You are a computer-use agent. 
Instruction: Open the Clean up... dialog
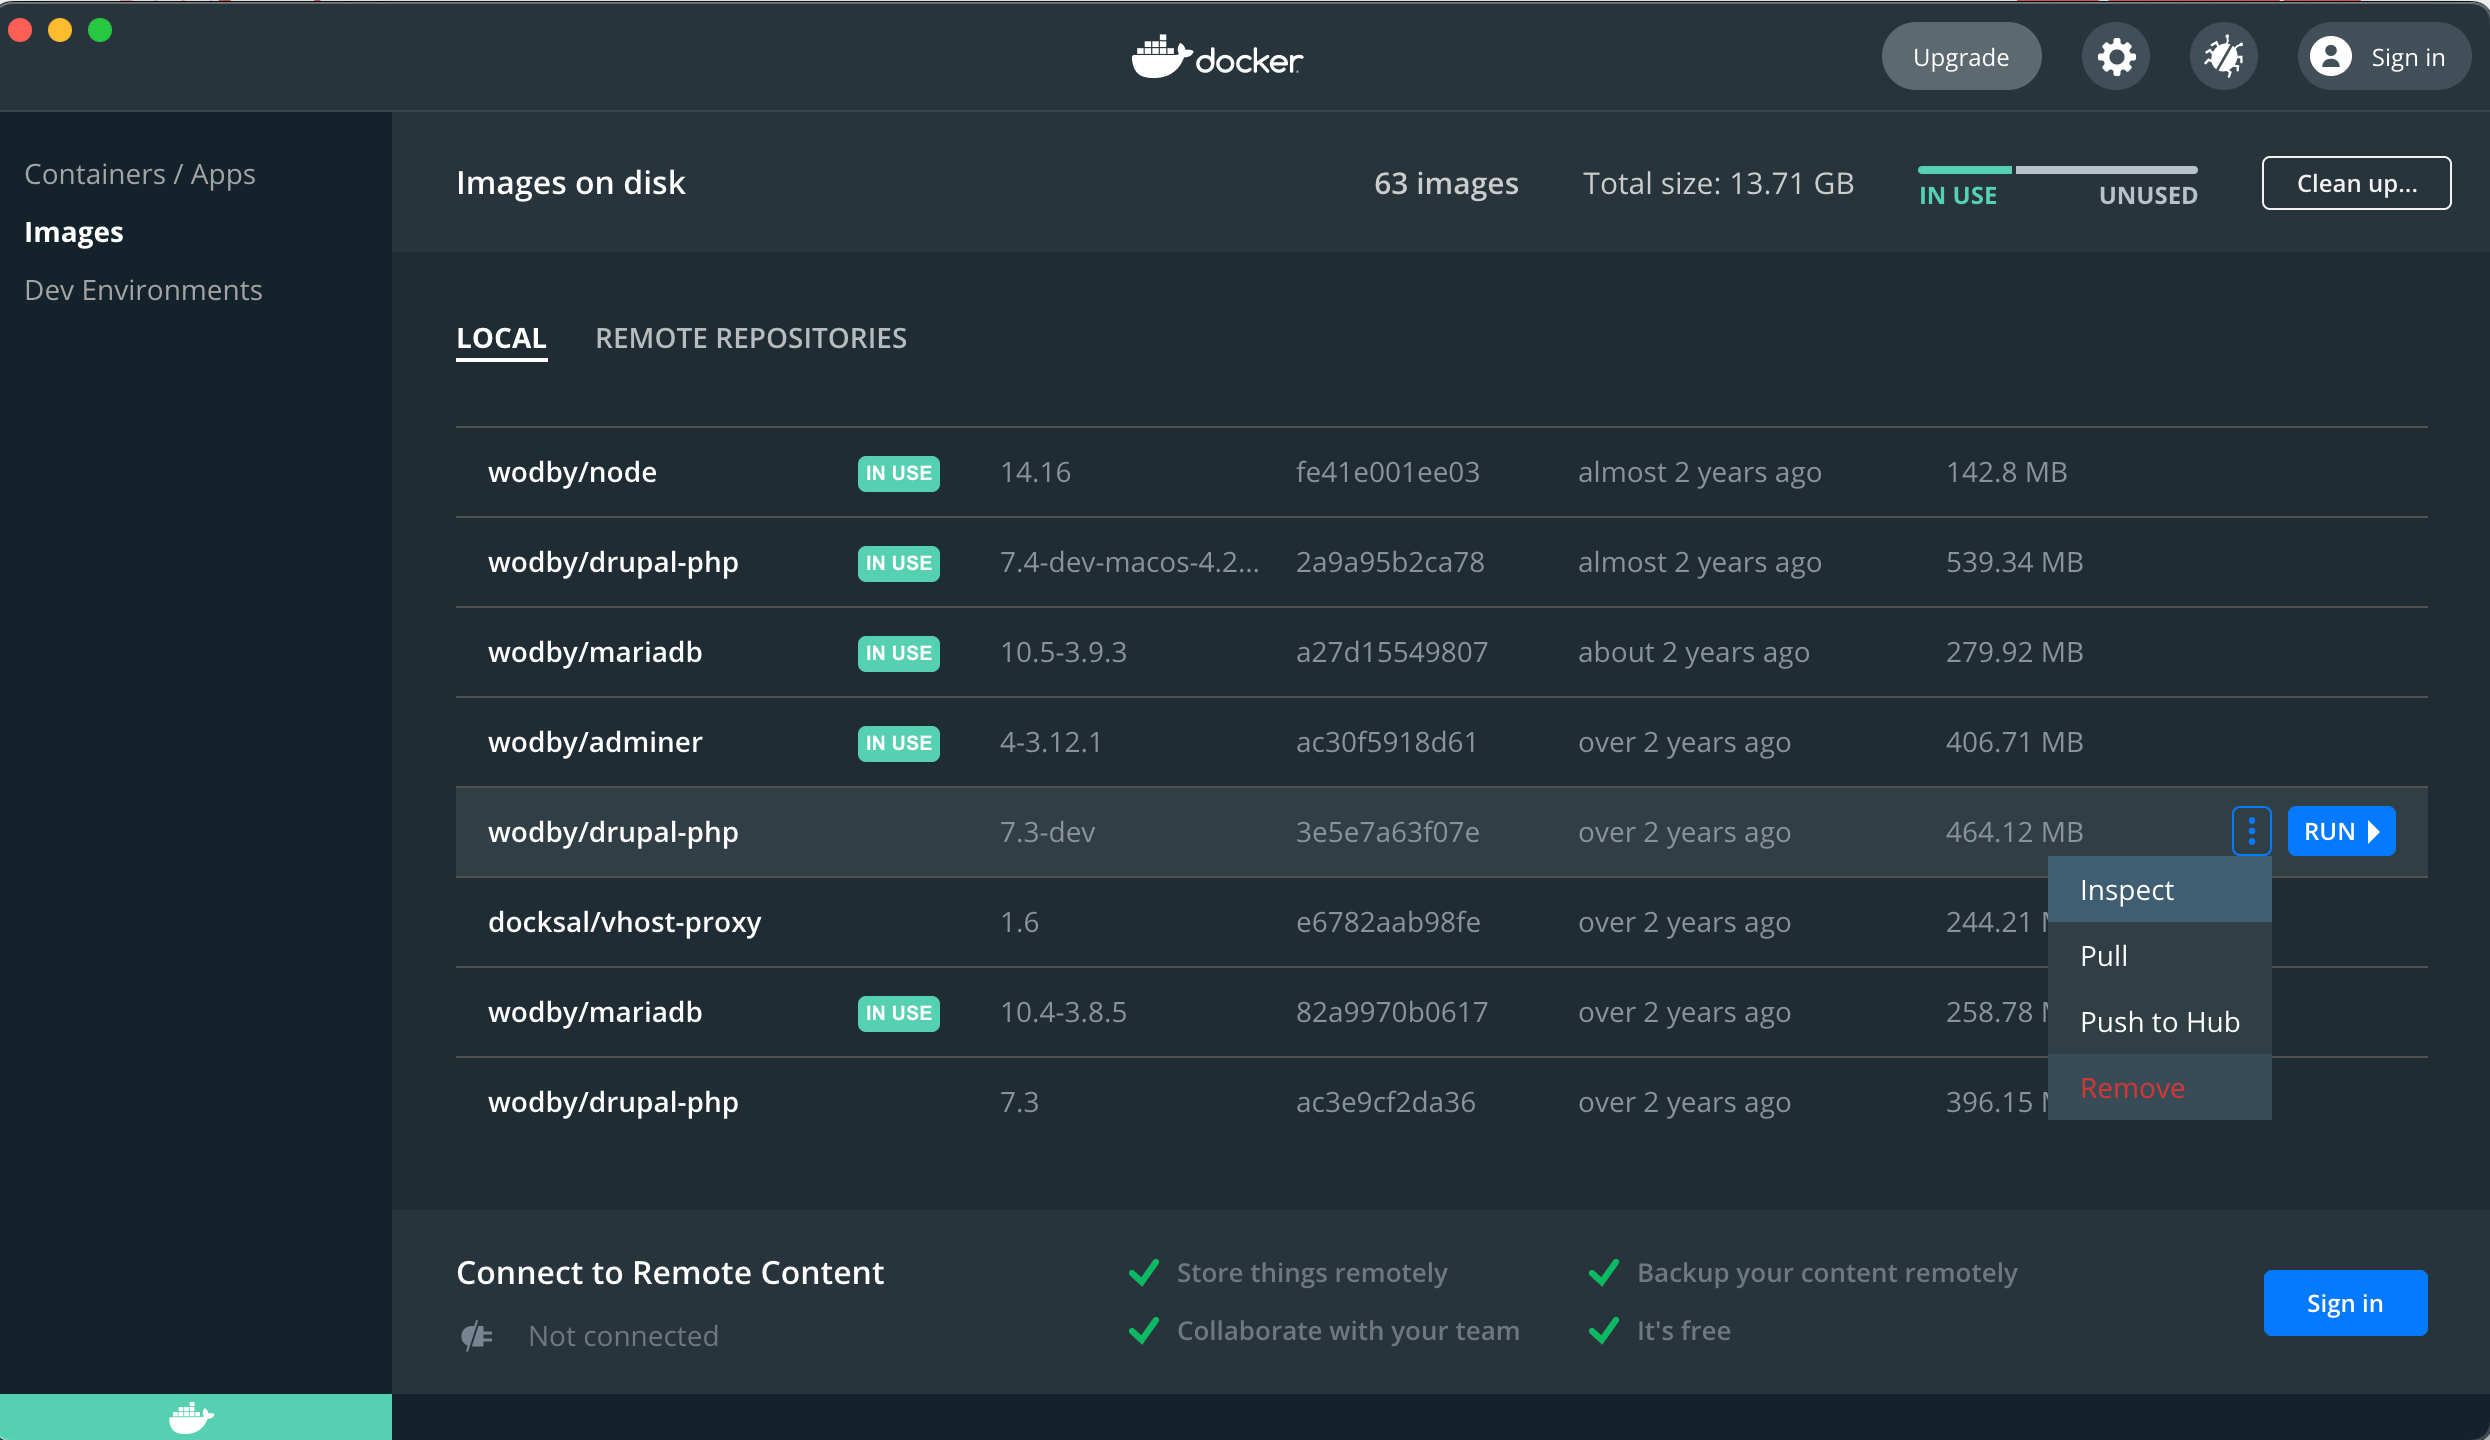click(x=2356, y=183)
